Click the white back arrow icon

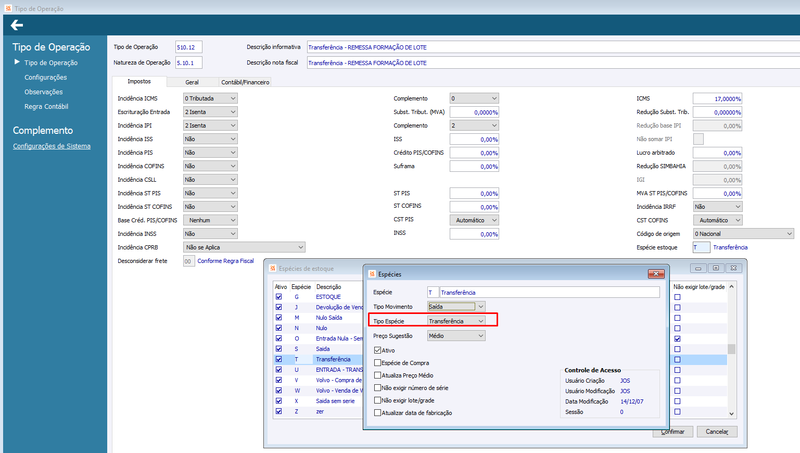(x=17, y=25)
